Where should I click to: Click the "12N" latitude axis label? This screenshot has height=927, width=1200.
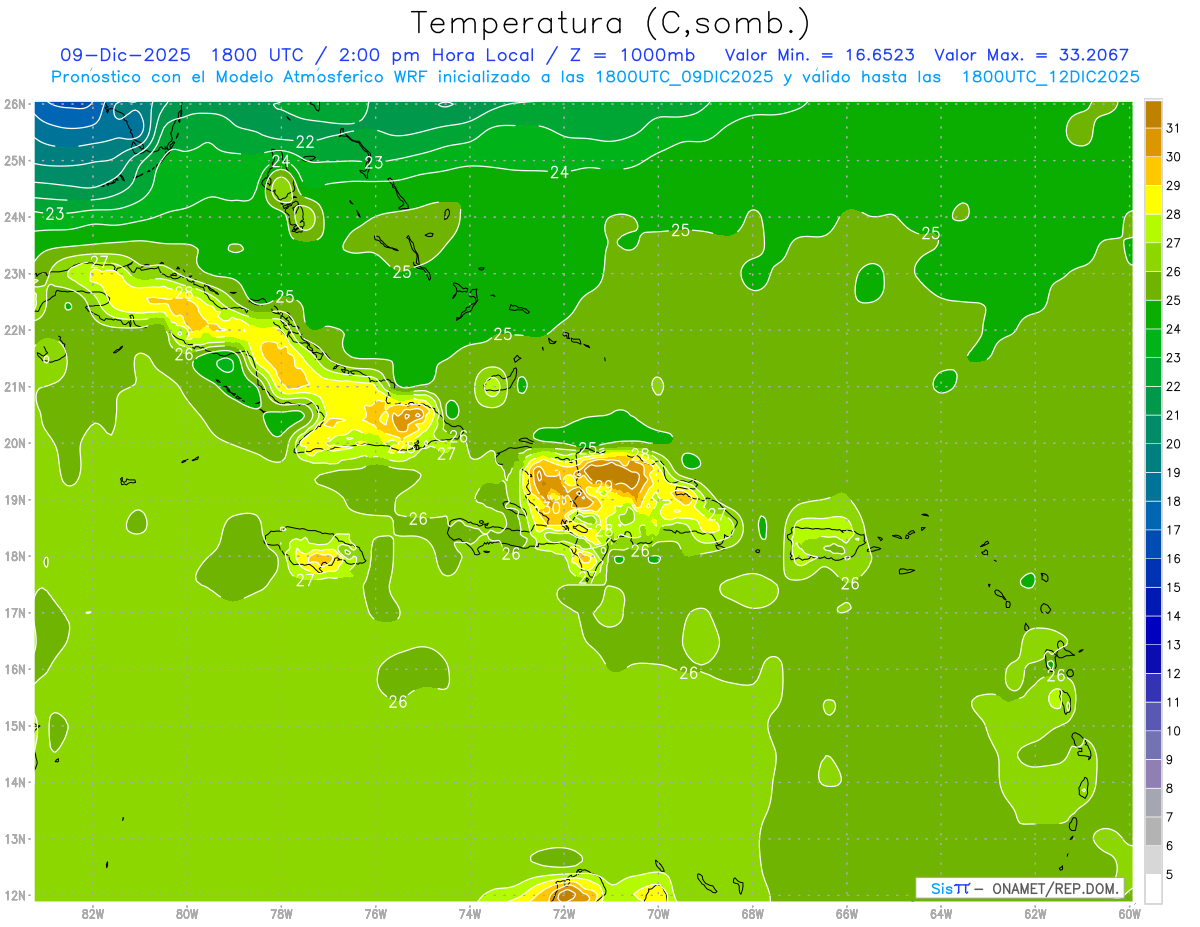pos(15,895)
